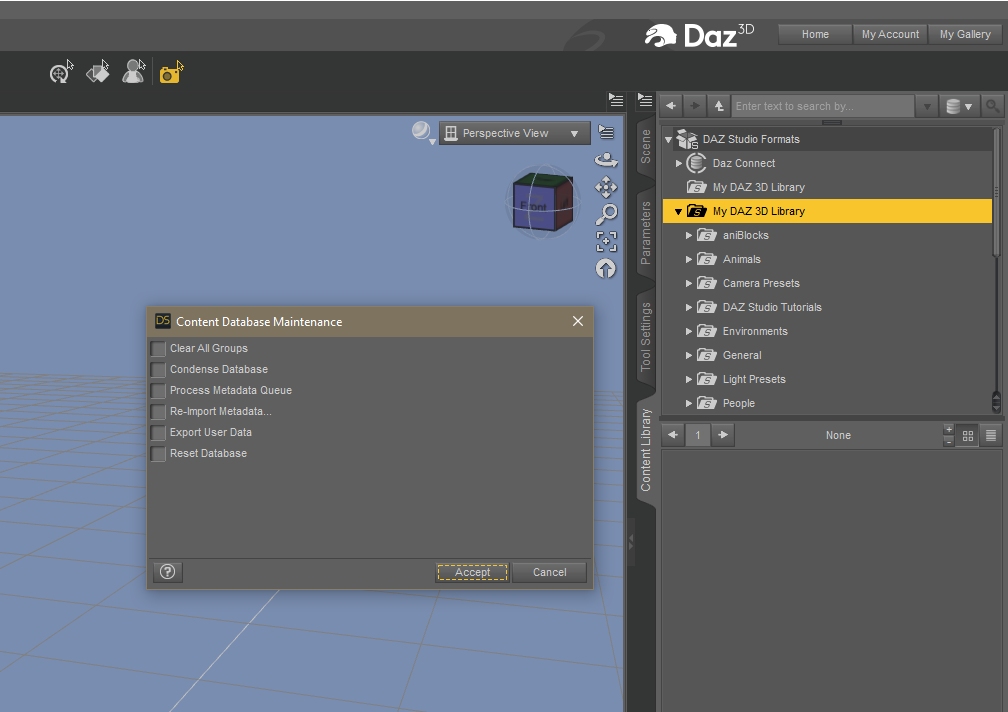The width and height of the screenshot is (1008, 712).
Task: Expand the Daz Connect tree node
Action: point(678,163)
